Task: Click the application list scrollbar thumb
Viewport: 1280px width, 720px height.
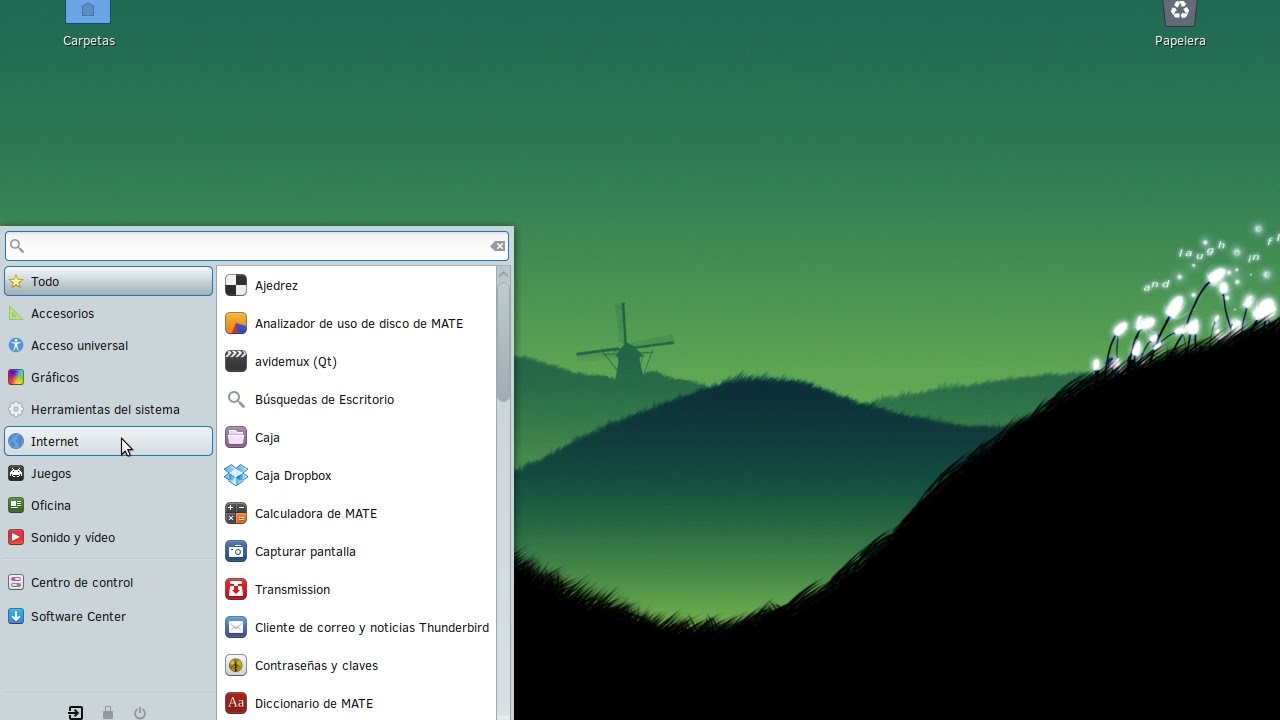Action: click(503, 342)
